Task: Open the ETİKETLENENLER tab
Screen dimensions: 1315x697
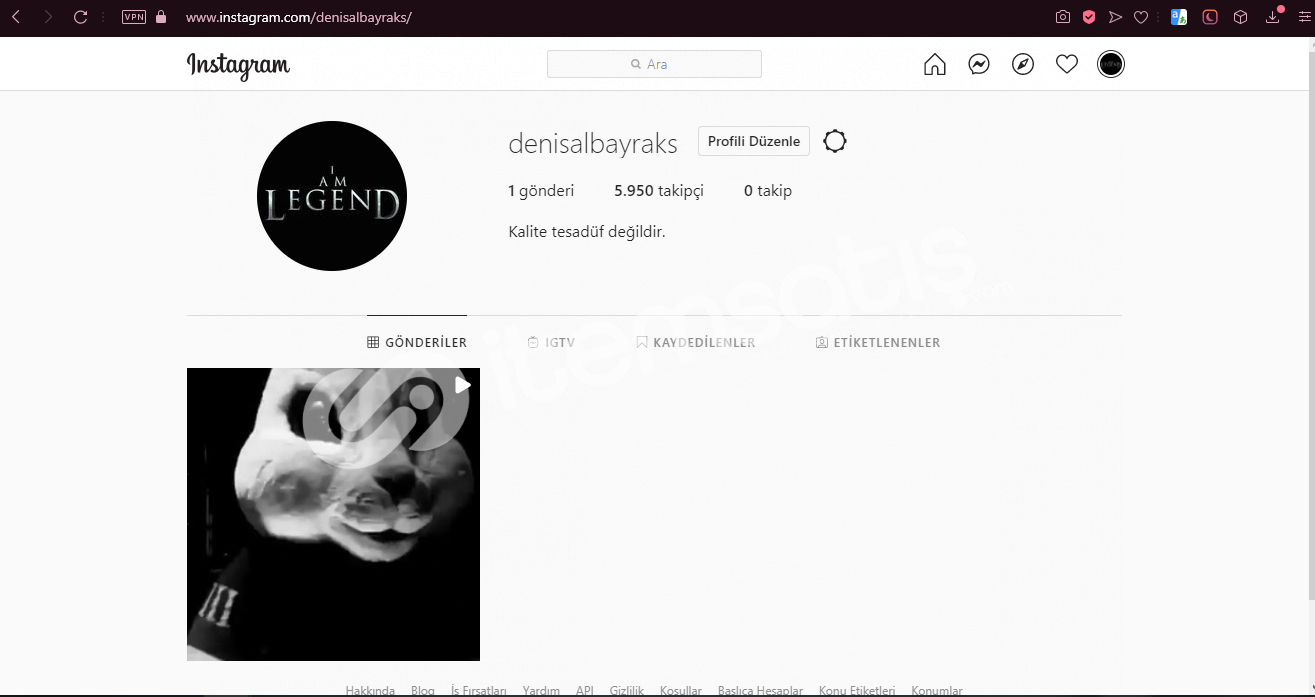Action: pos(878,342)
